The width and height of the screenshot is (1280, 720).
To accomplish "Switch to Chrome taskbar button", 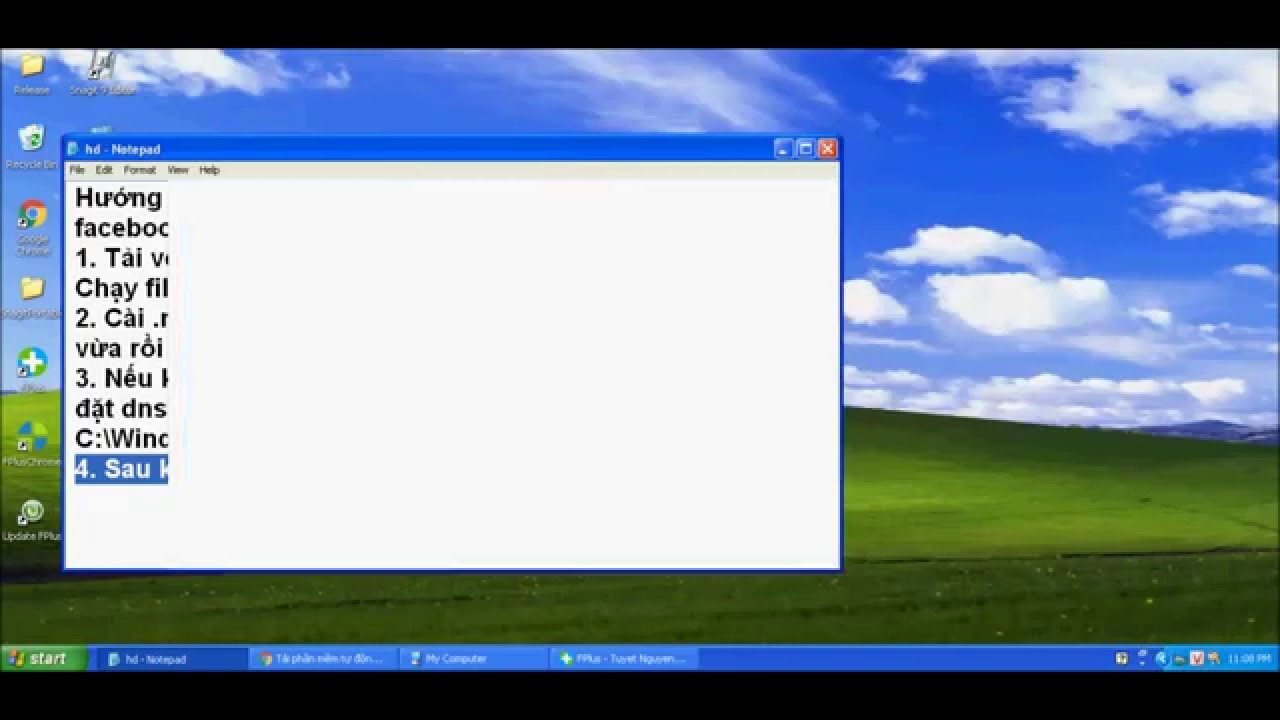I will (324, 659).
